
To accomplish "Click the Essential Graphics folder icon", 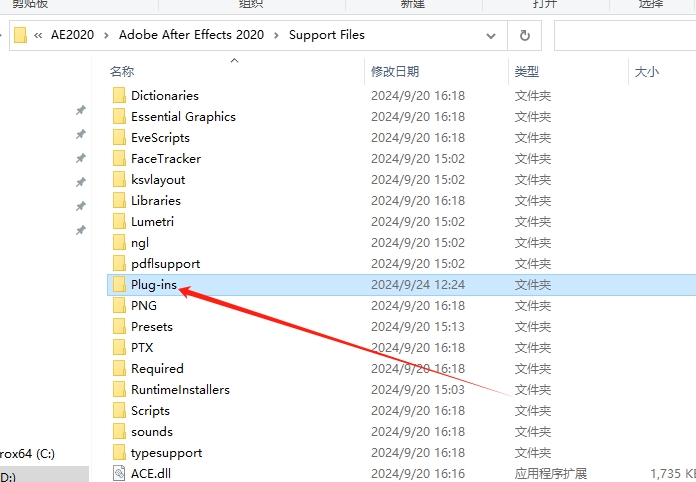I will [119, 116].
